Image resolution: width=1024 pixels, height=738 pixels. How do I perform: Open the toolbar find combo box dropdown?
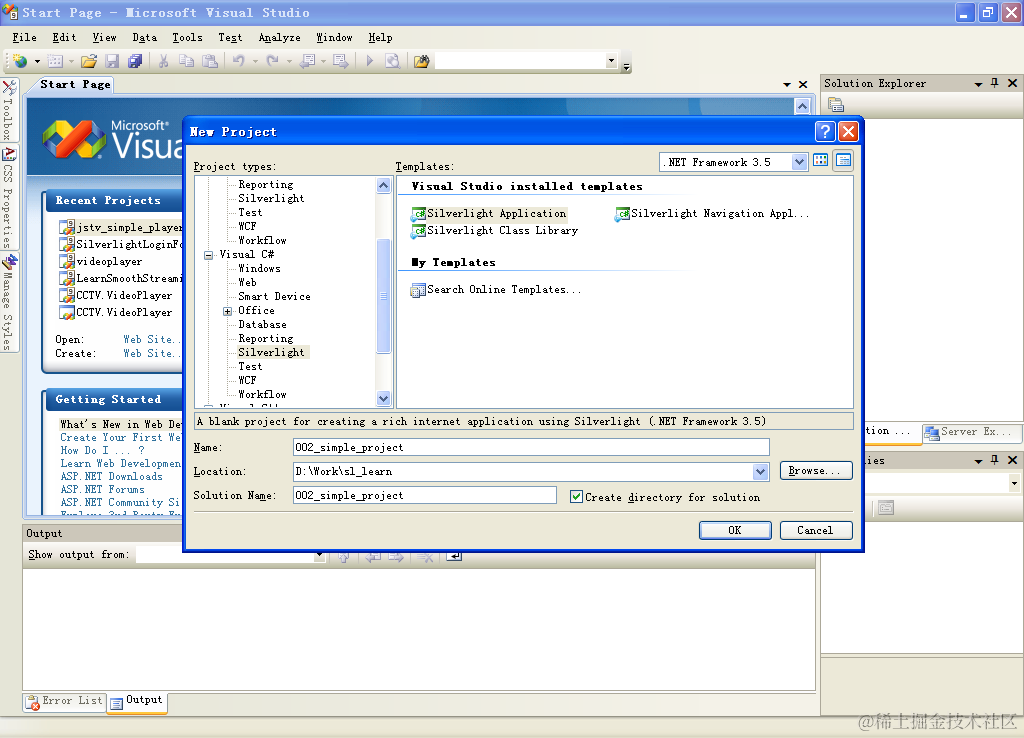[611, 61]
